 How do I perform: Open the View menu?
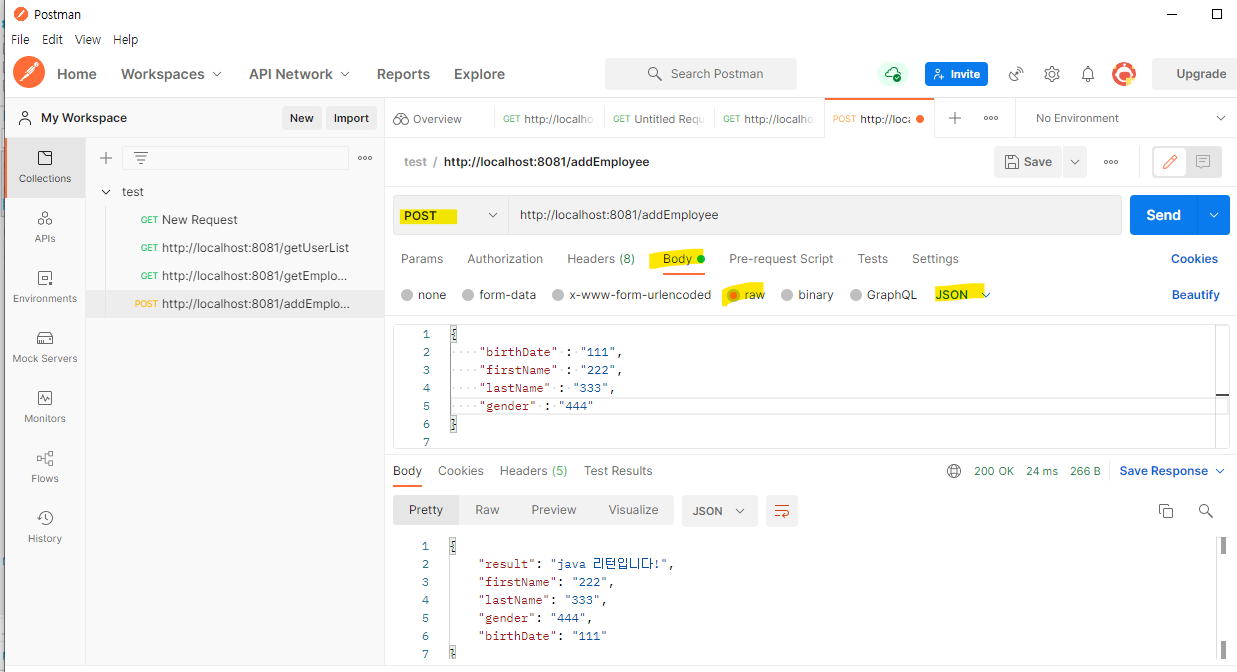(88, 40)
